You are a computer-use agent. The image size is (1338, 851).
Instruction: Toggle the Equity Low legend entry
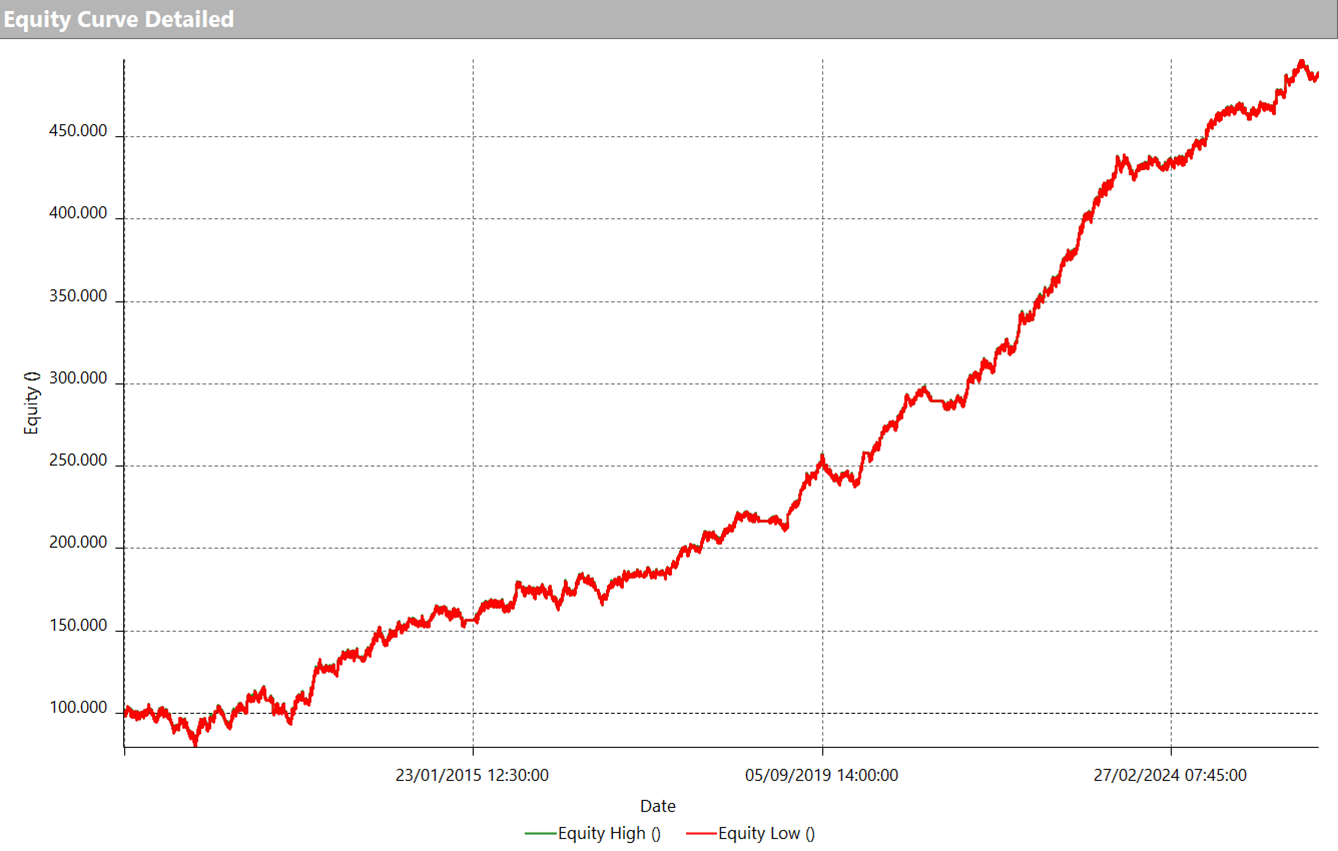[x=766, y=833]
